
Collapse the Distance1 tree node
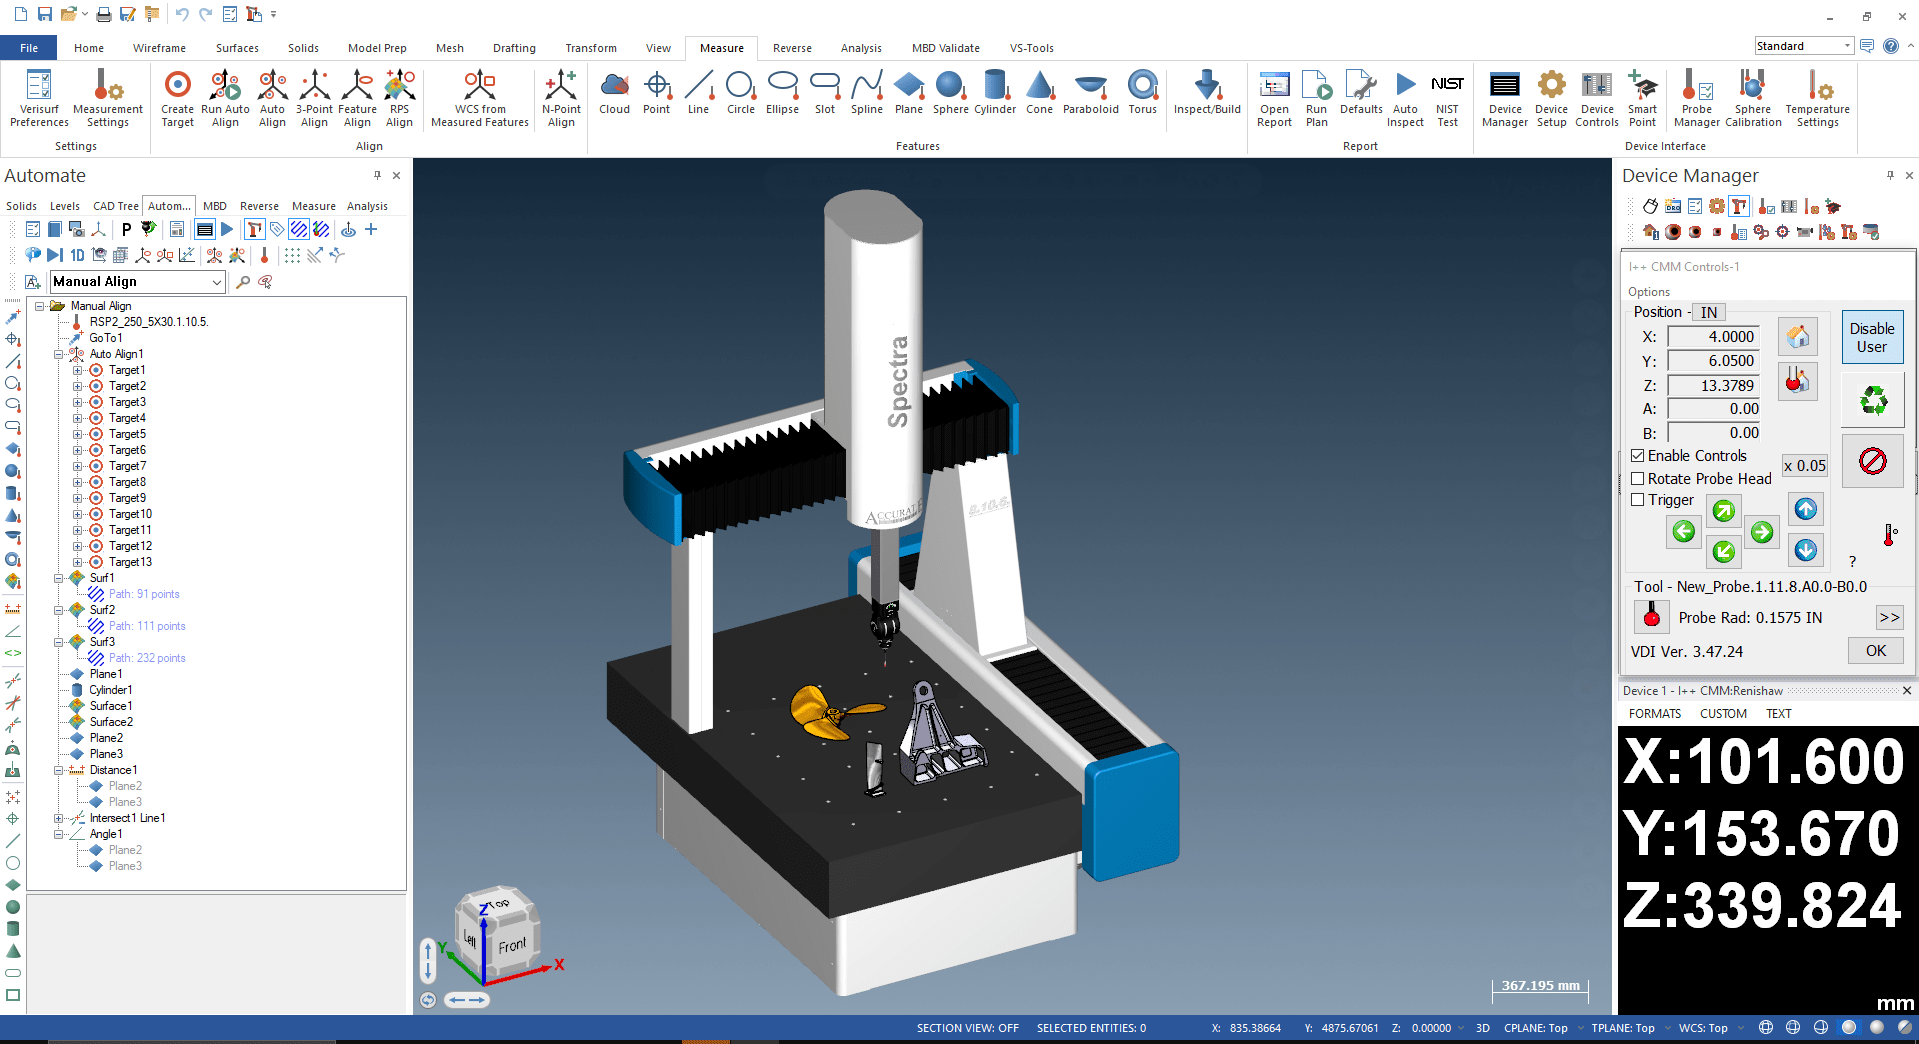click(x=59, y=770)
